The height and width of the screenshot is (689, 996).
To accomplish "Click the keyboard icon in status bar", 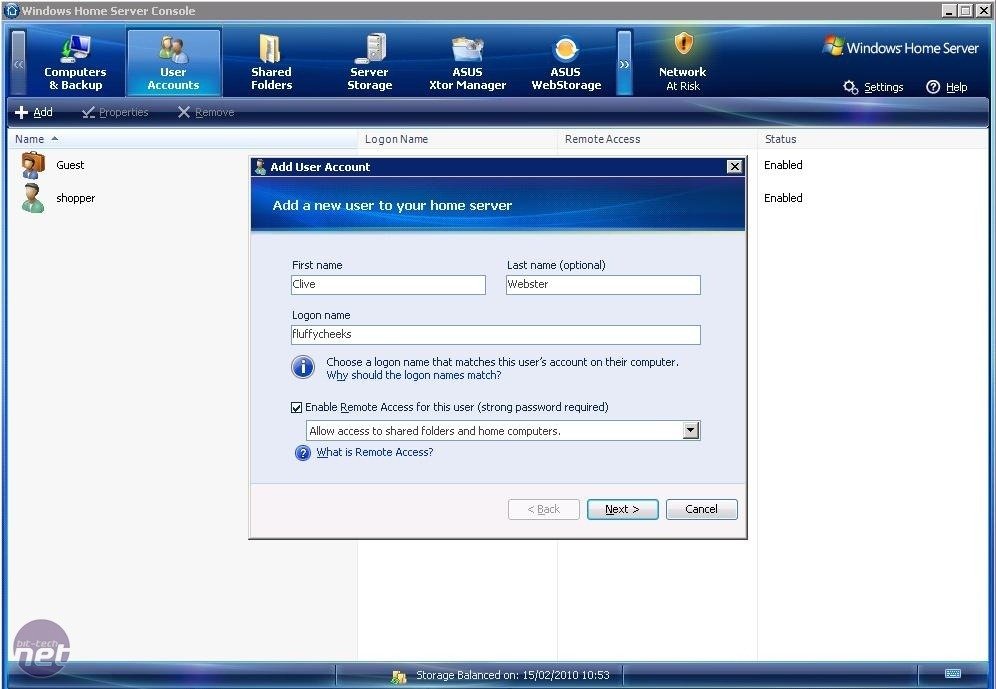I will coord(953,674).
